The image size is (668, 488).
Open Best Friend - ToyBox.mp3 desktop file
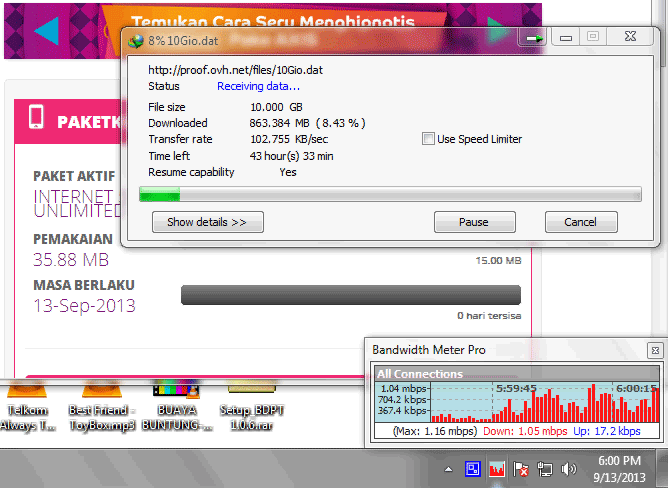pyautogui.click(x=102, y=405)
